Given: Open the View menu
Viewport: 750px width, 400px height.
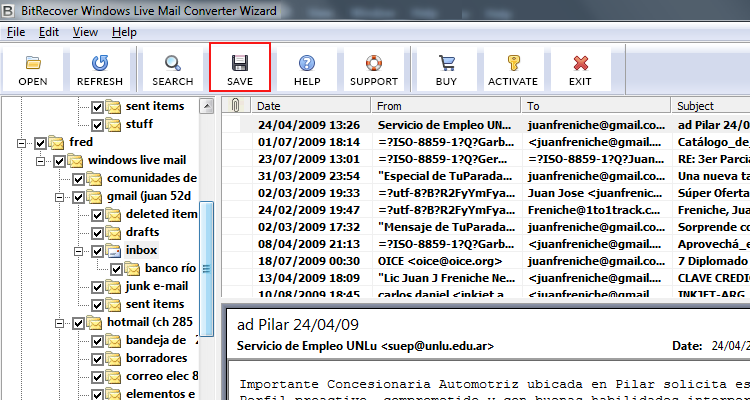Looking at the screenshot, I should pyautogui.click(x=85, y=32).
